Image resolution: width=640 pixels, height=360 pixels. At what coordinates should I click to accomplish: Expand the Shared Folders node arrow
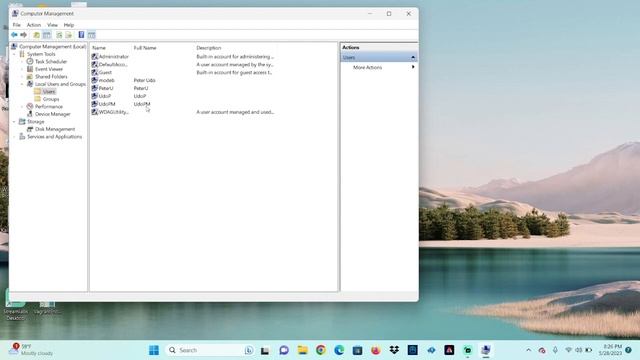coord(22,77)
